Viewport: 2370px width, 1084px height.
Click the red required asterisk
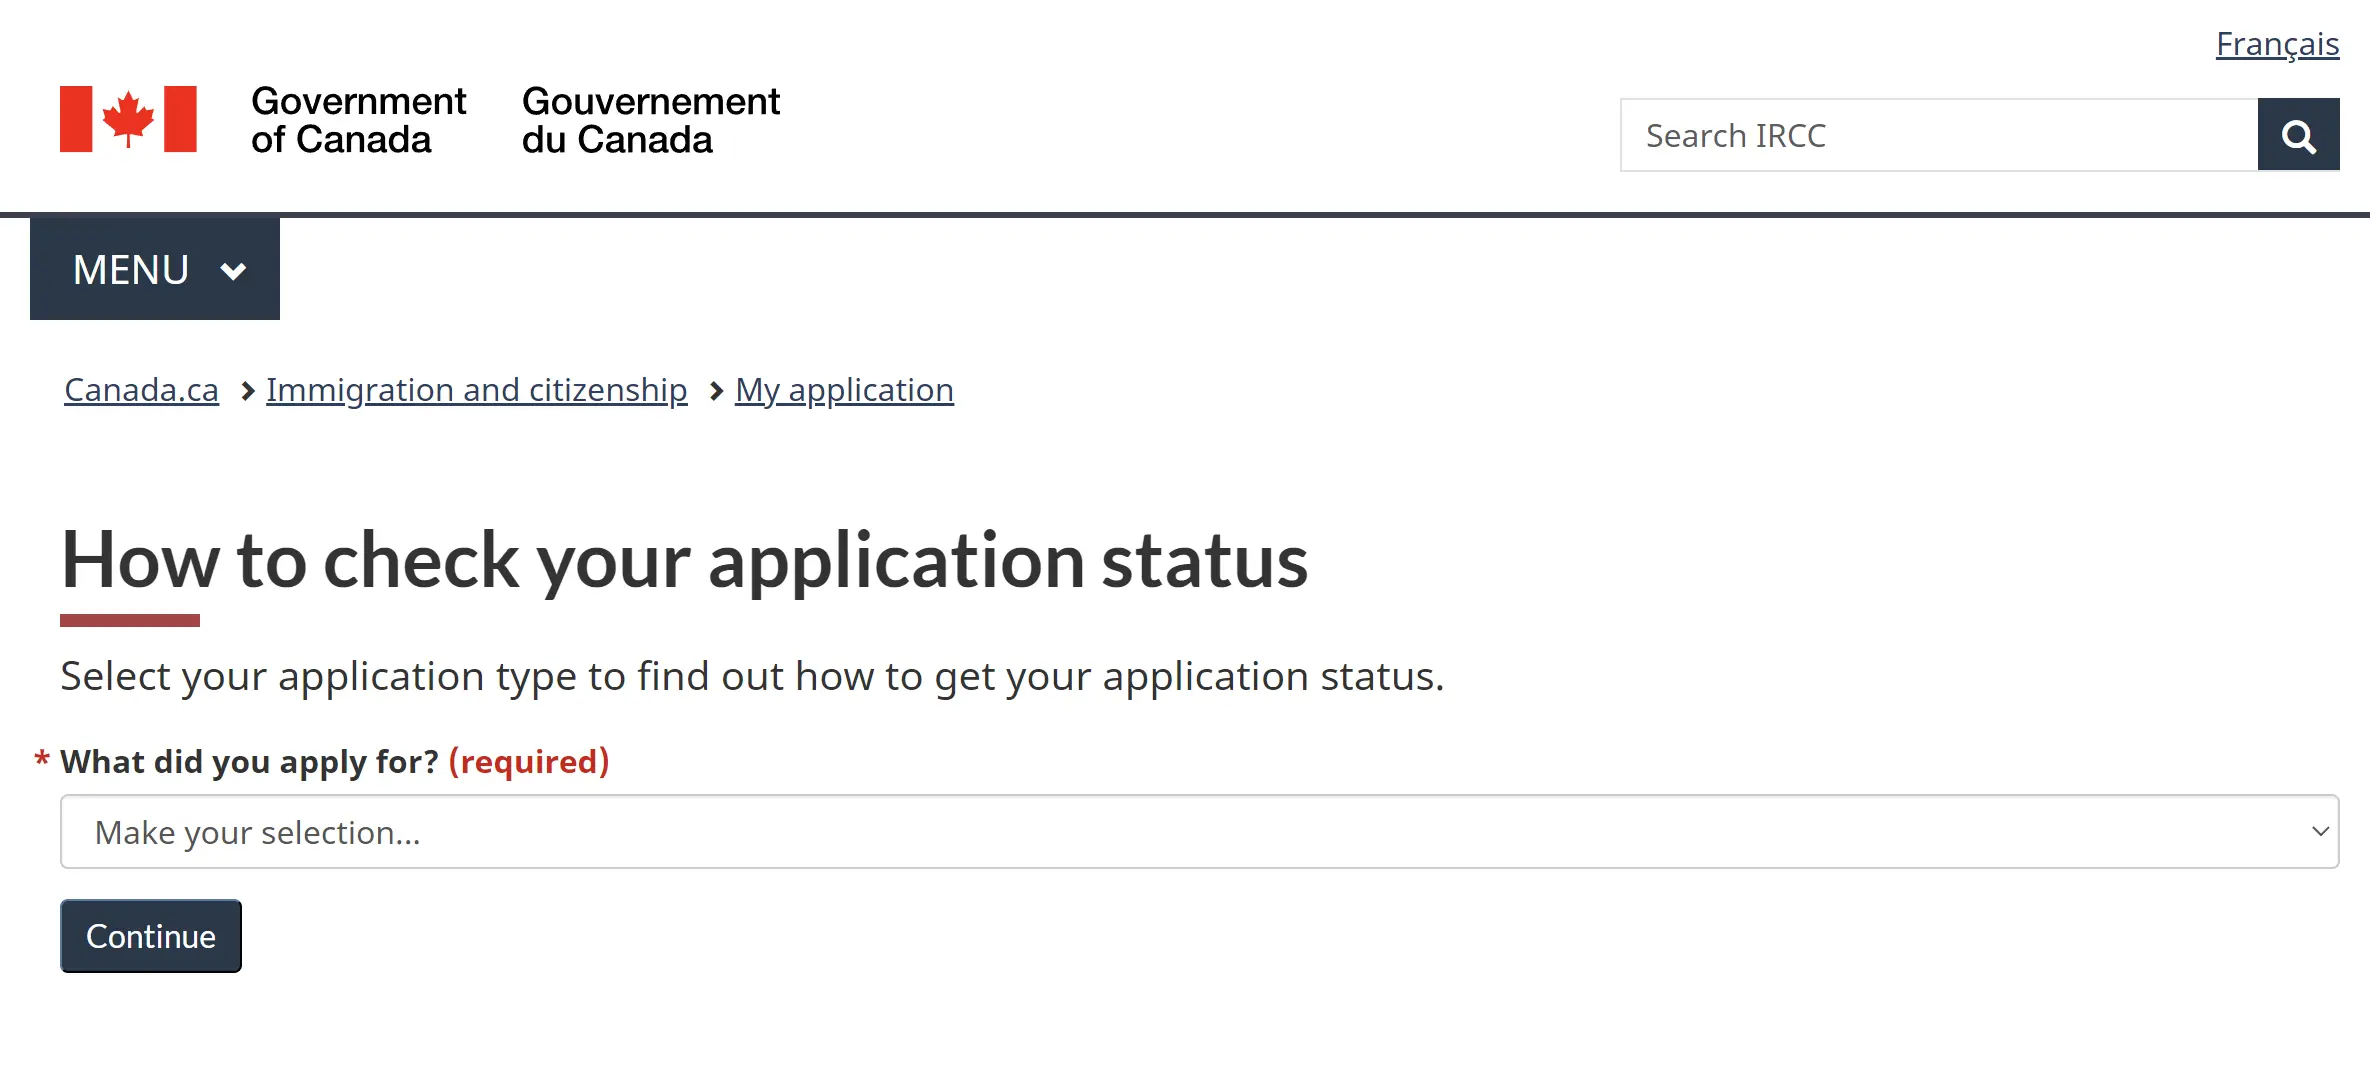coord(42,759)
